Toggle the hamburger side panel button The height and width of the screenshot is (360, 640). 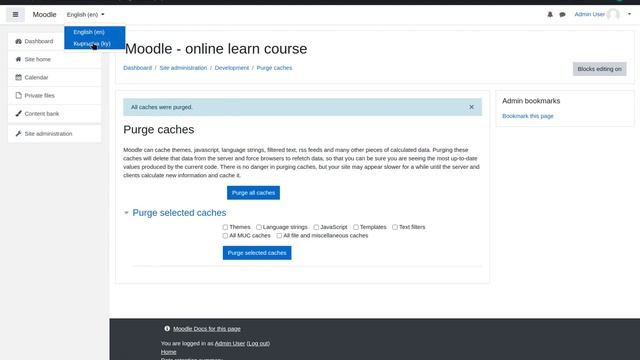pyautogui.click(x=15, y=15)
